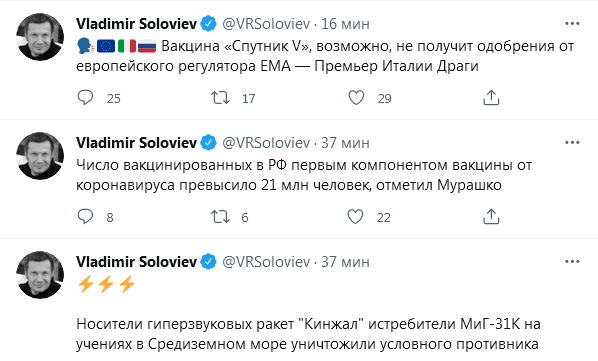Open more options on the MiG-31K tweet

click(572, 262)
